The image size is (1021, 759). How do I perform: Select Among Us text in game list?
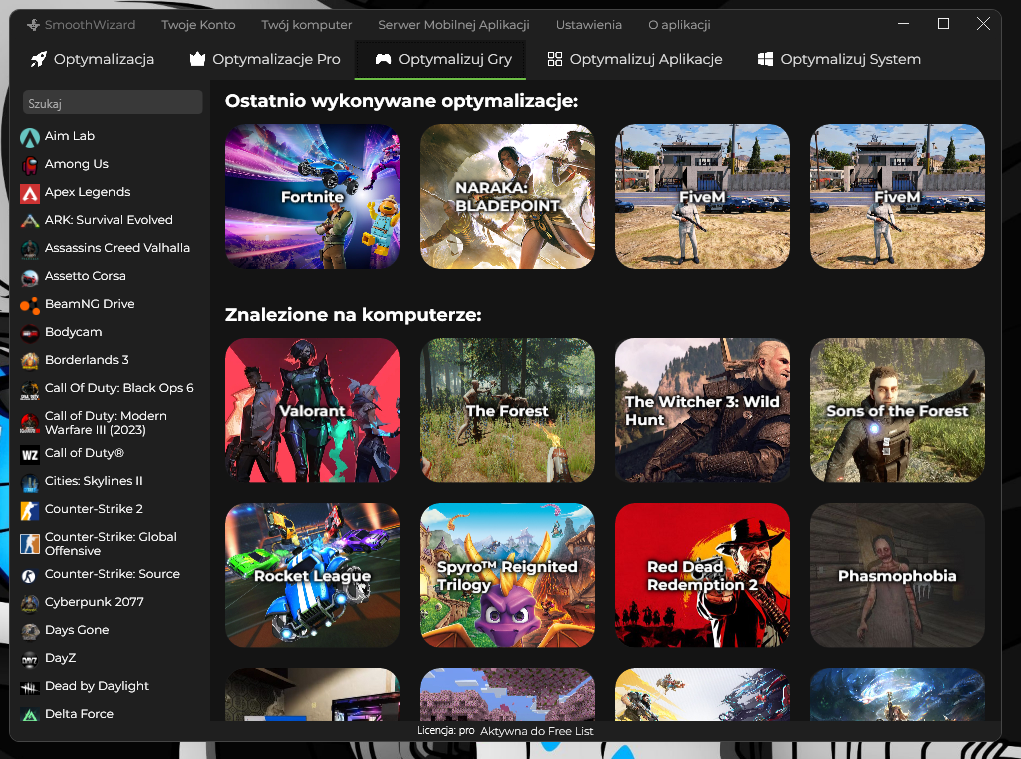(x=76, y=164)
